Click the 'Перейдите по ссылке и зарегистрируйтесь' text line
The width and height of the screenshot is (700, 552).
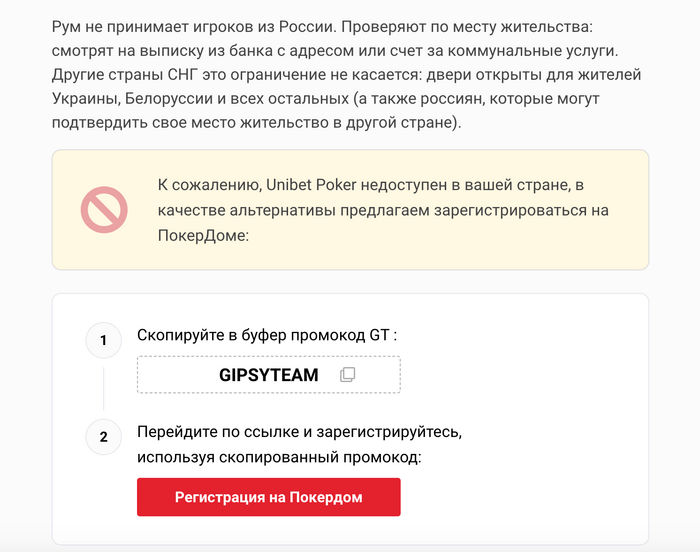(300, 432)
